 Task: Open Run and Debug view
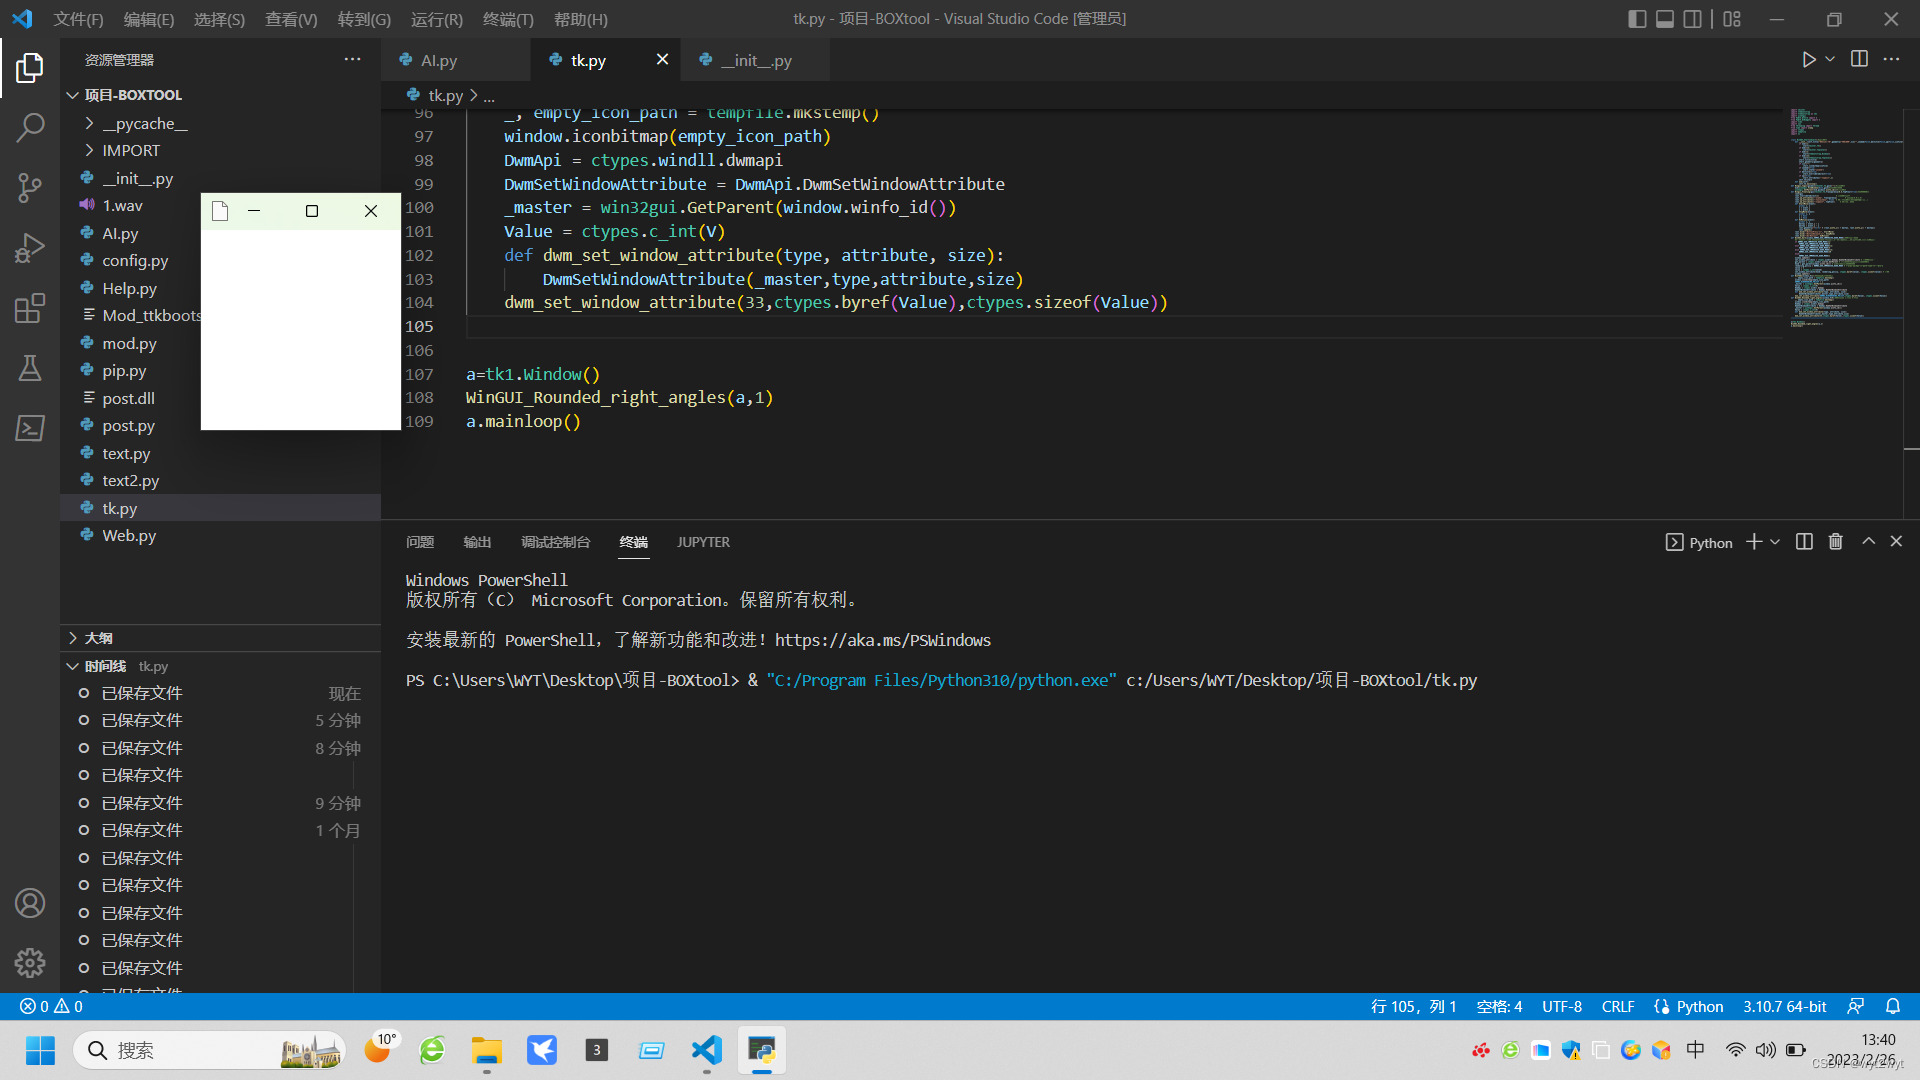30,247
